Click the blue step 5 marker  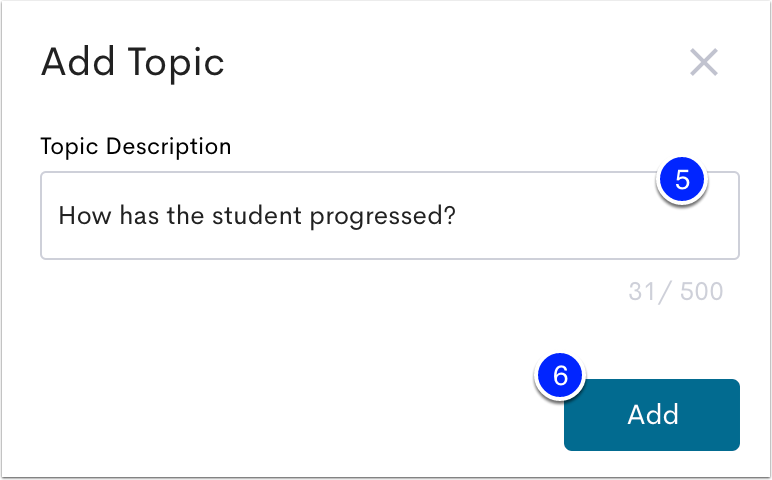(682, 180)
